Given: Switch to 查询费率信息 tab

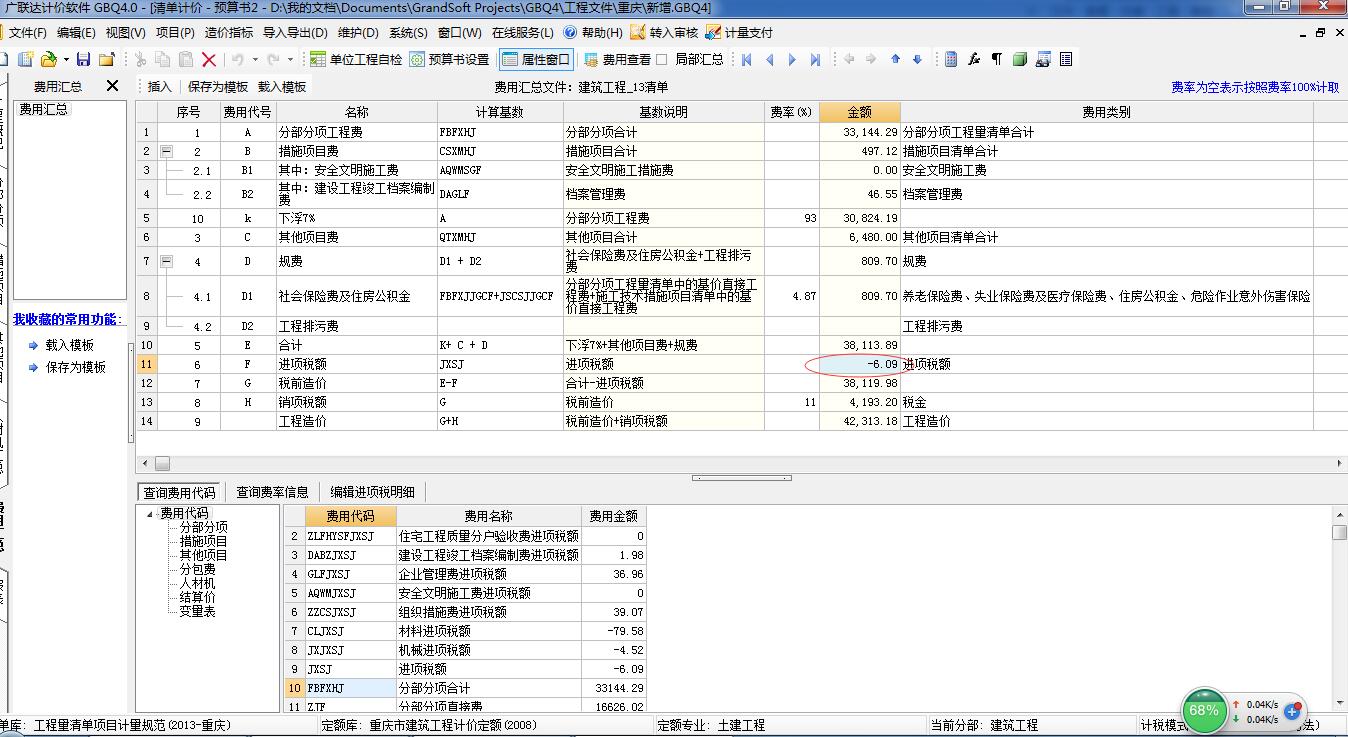Looking at the screenshot, I should (x=272, y=492).
